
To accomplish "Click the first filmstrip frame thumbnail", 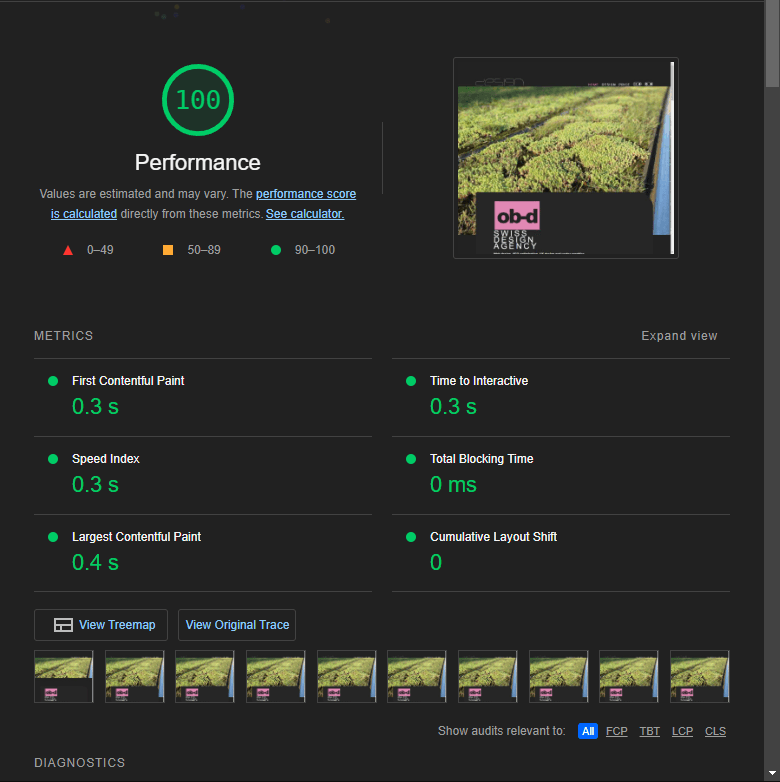I will pos(64,676).
